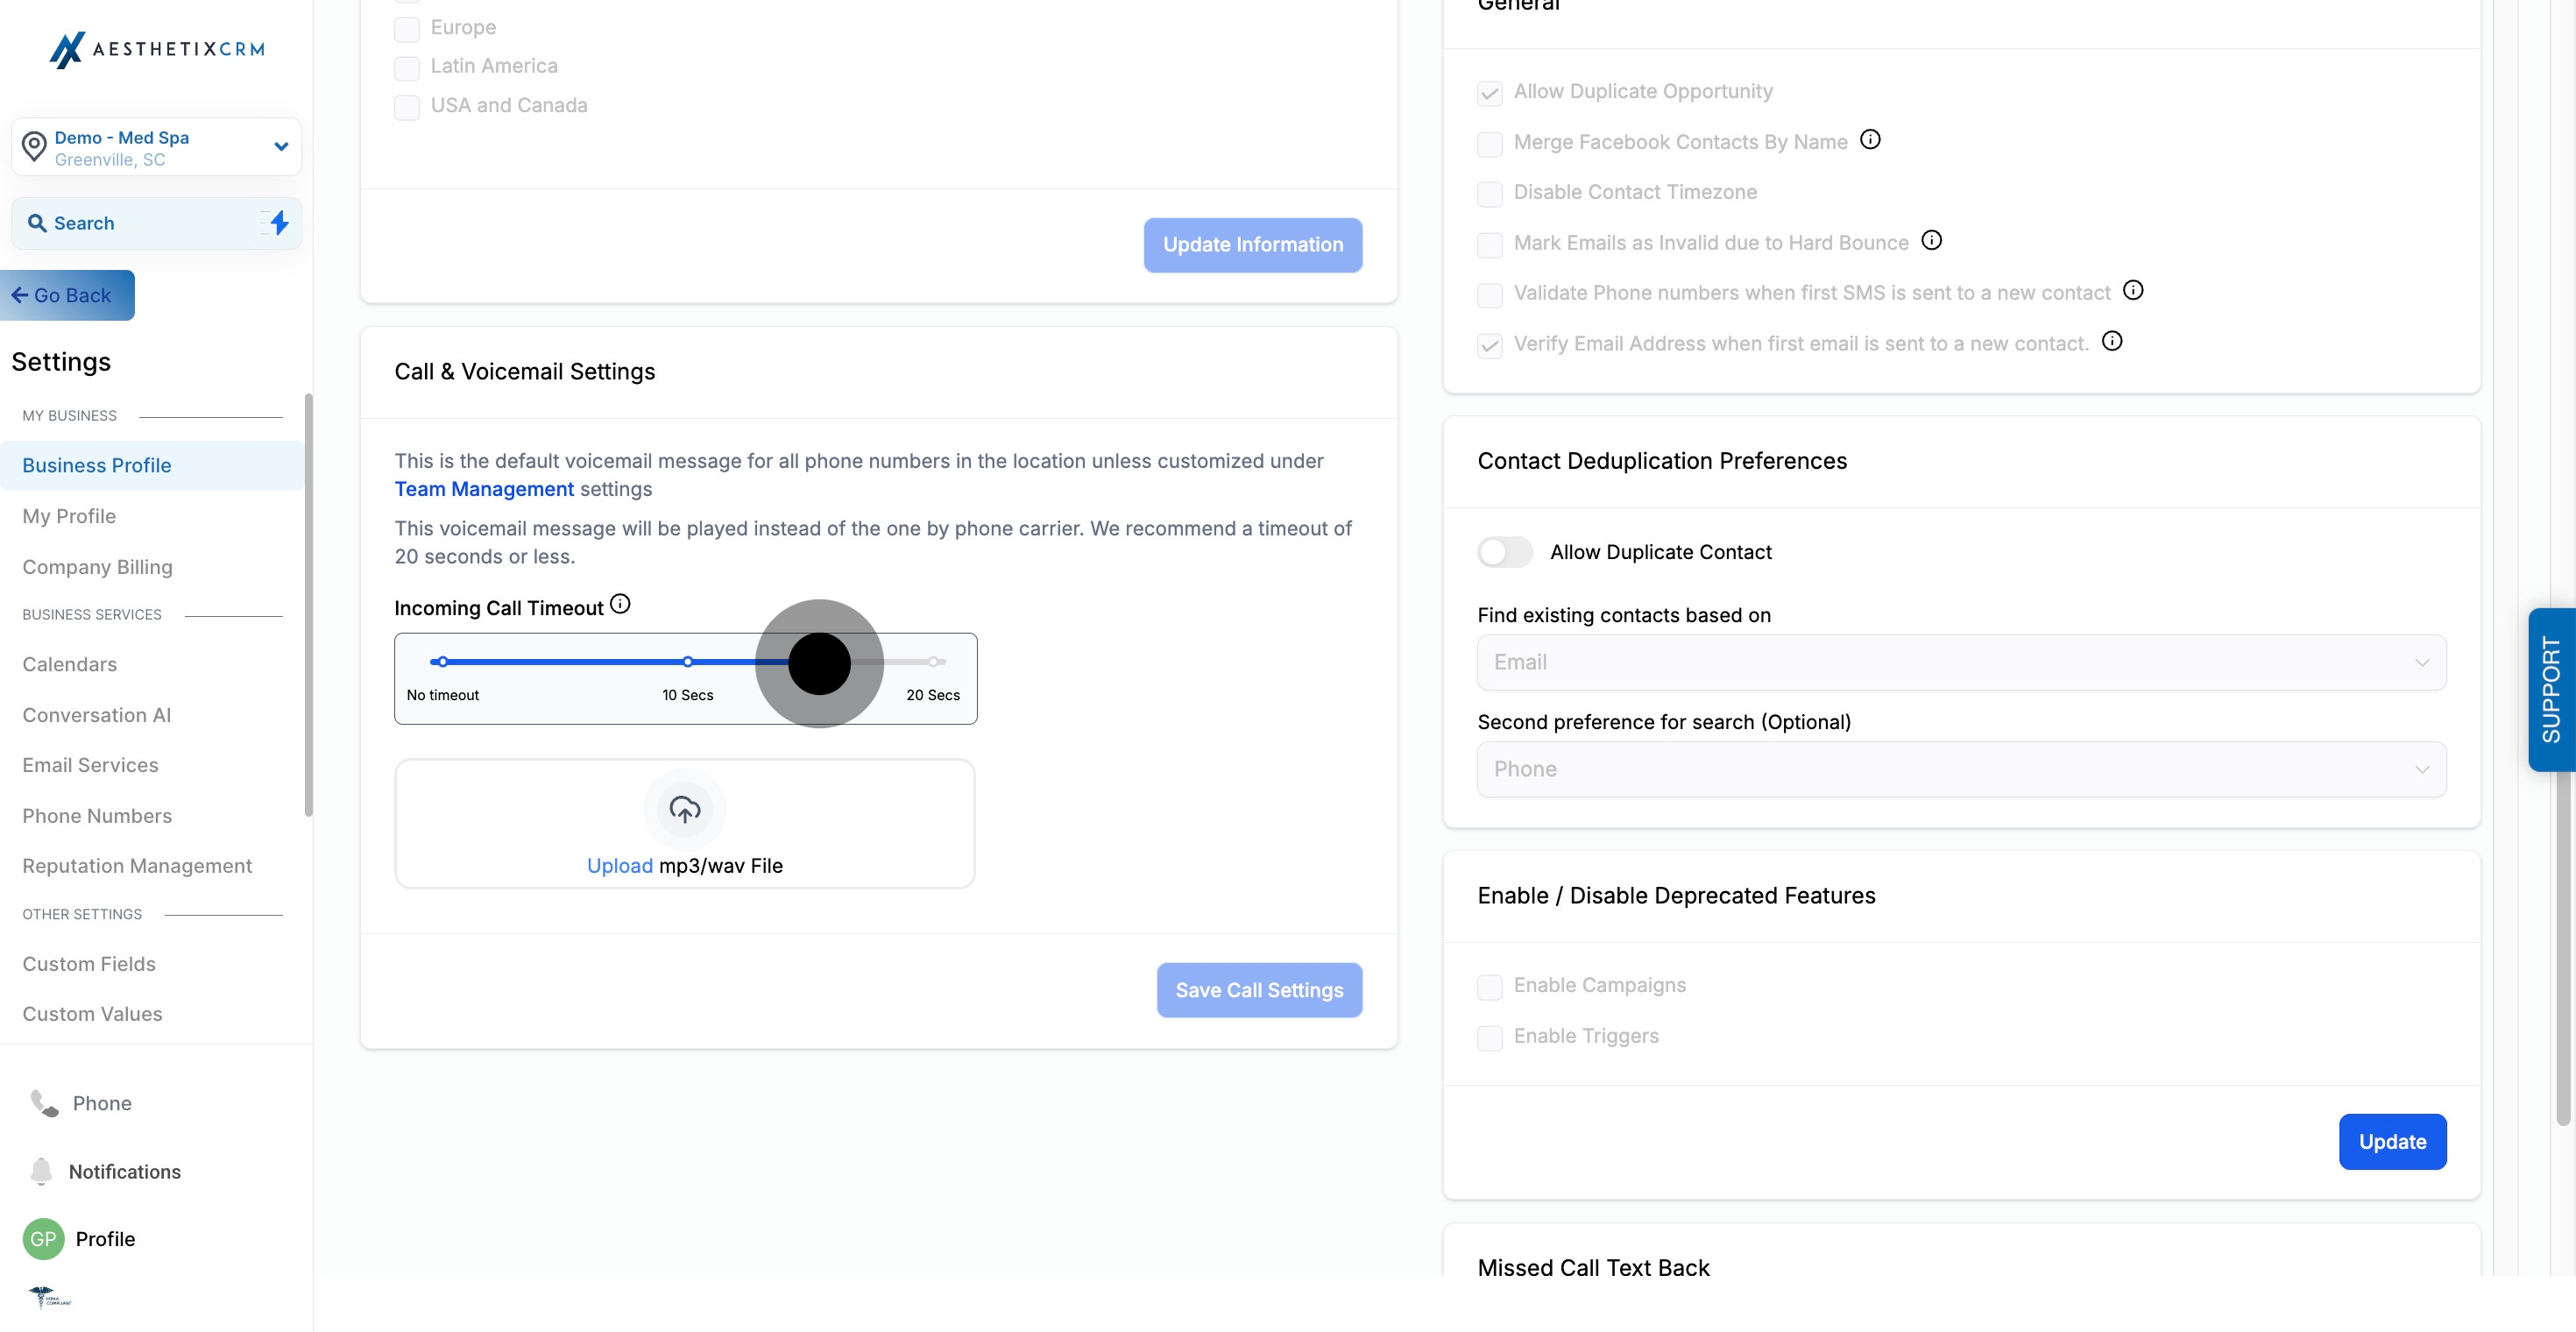Set timeout slider to 10 Secs mark
2576x1332 pixels.
pos(687,662)
